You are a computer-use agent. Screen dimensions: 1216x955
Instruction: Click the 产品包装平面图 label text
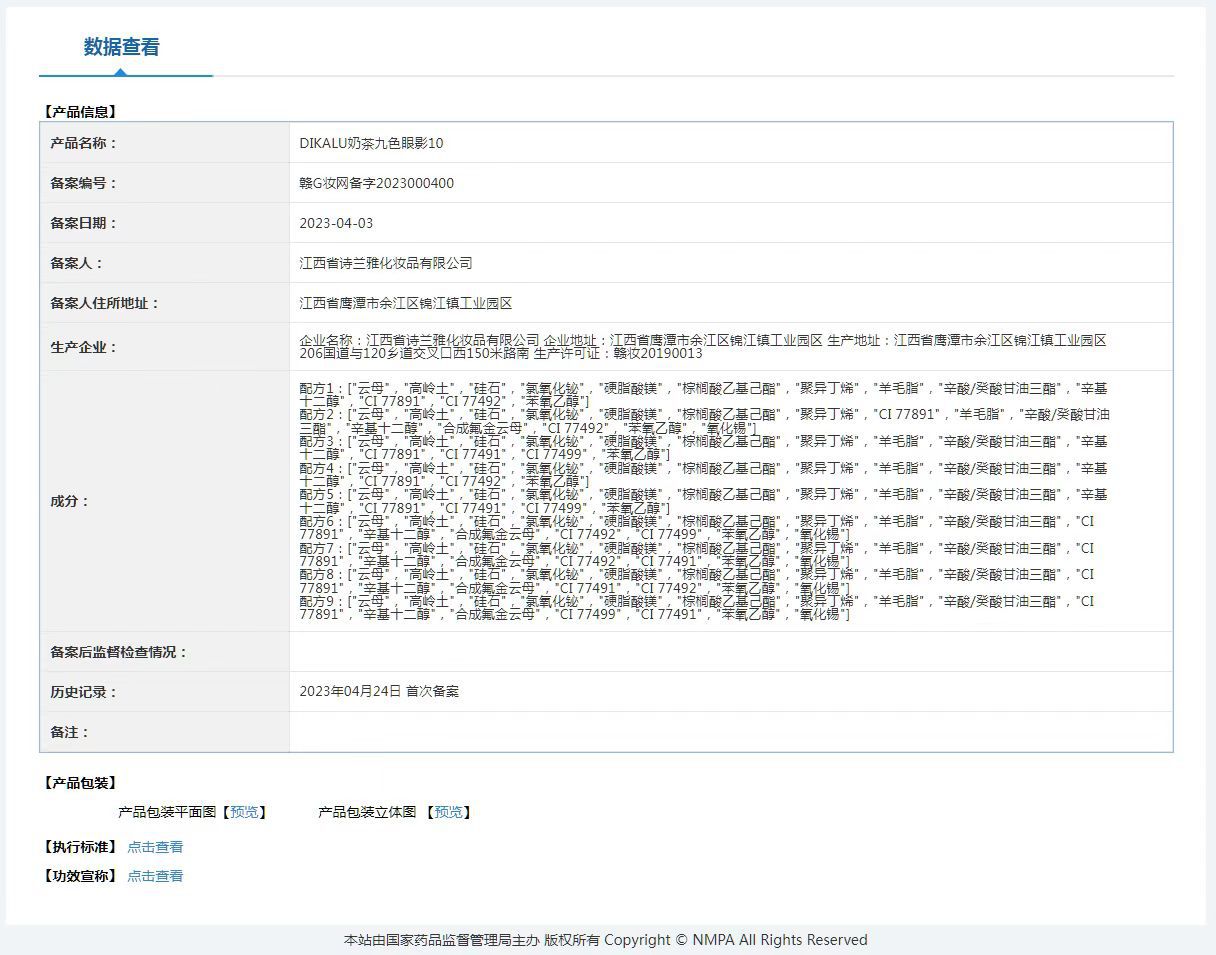(x=167, y=812)
